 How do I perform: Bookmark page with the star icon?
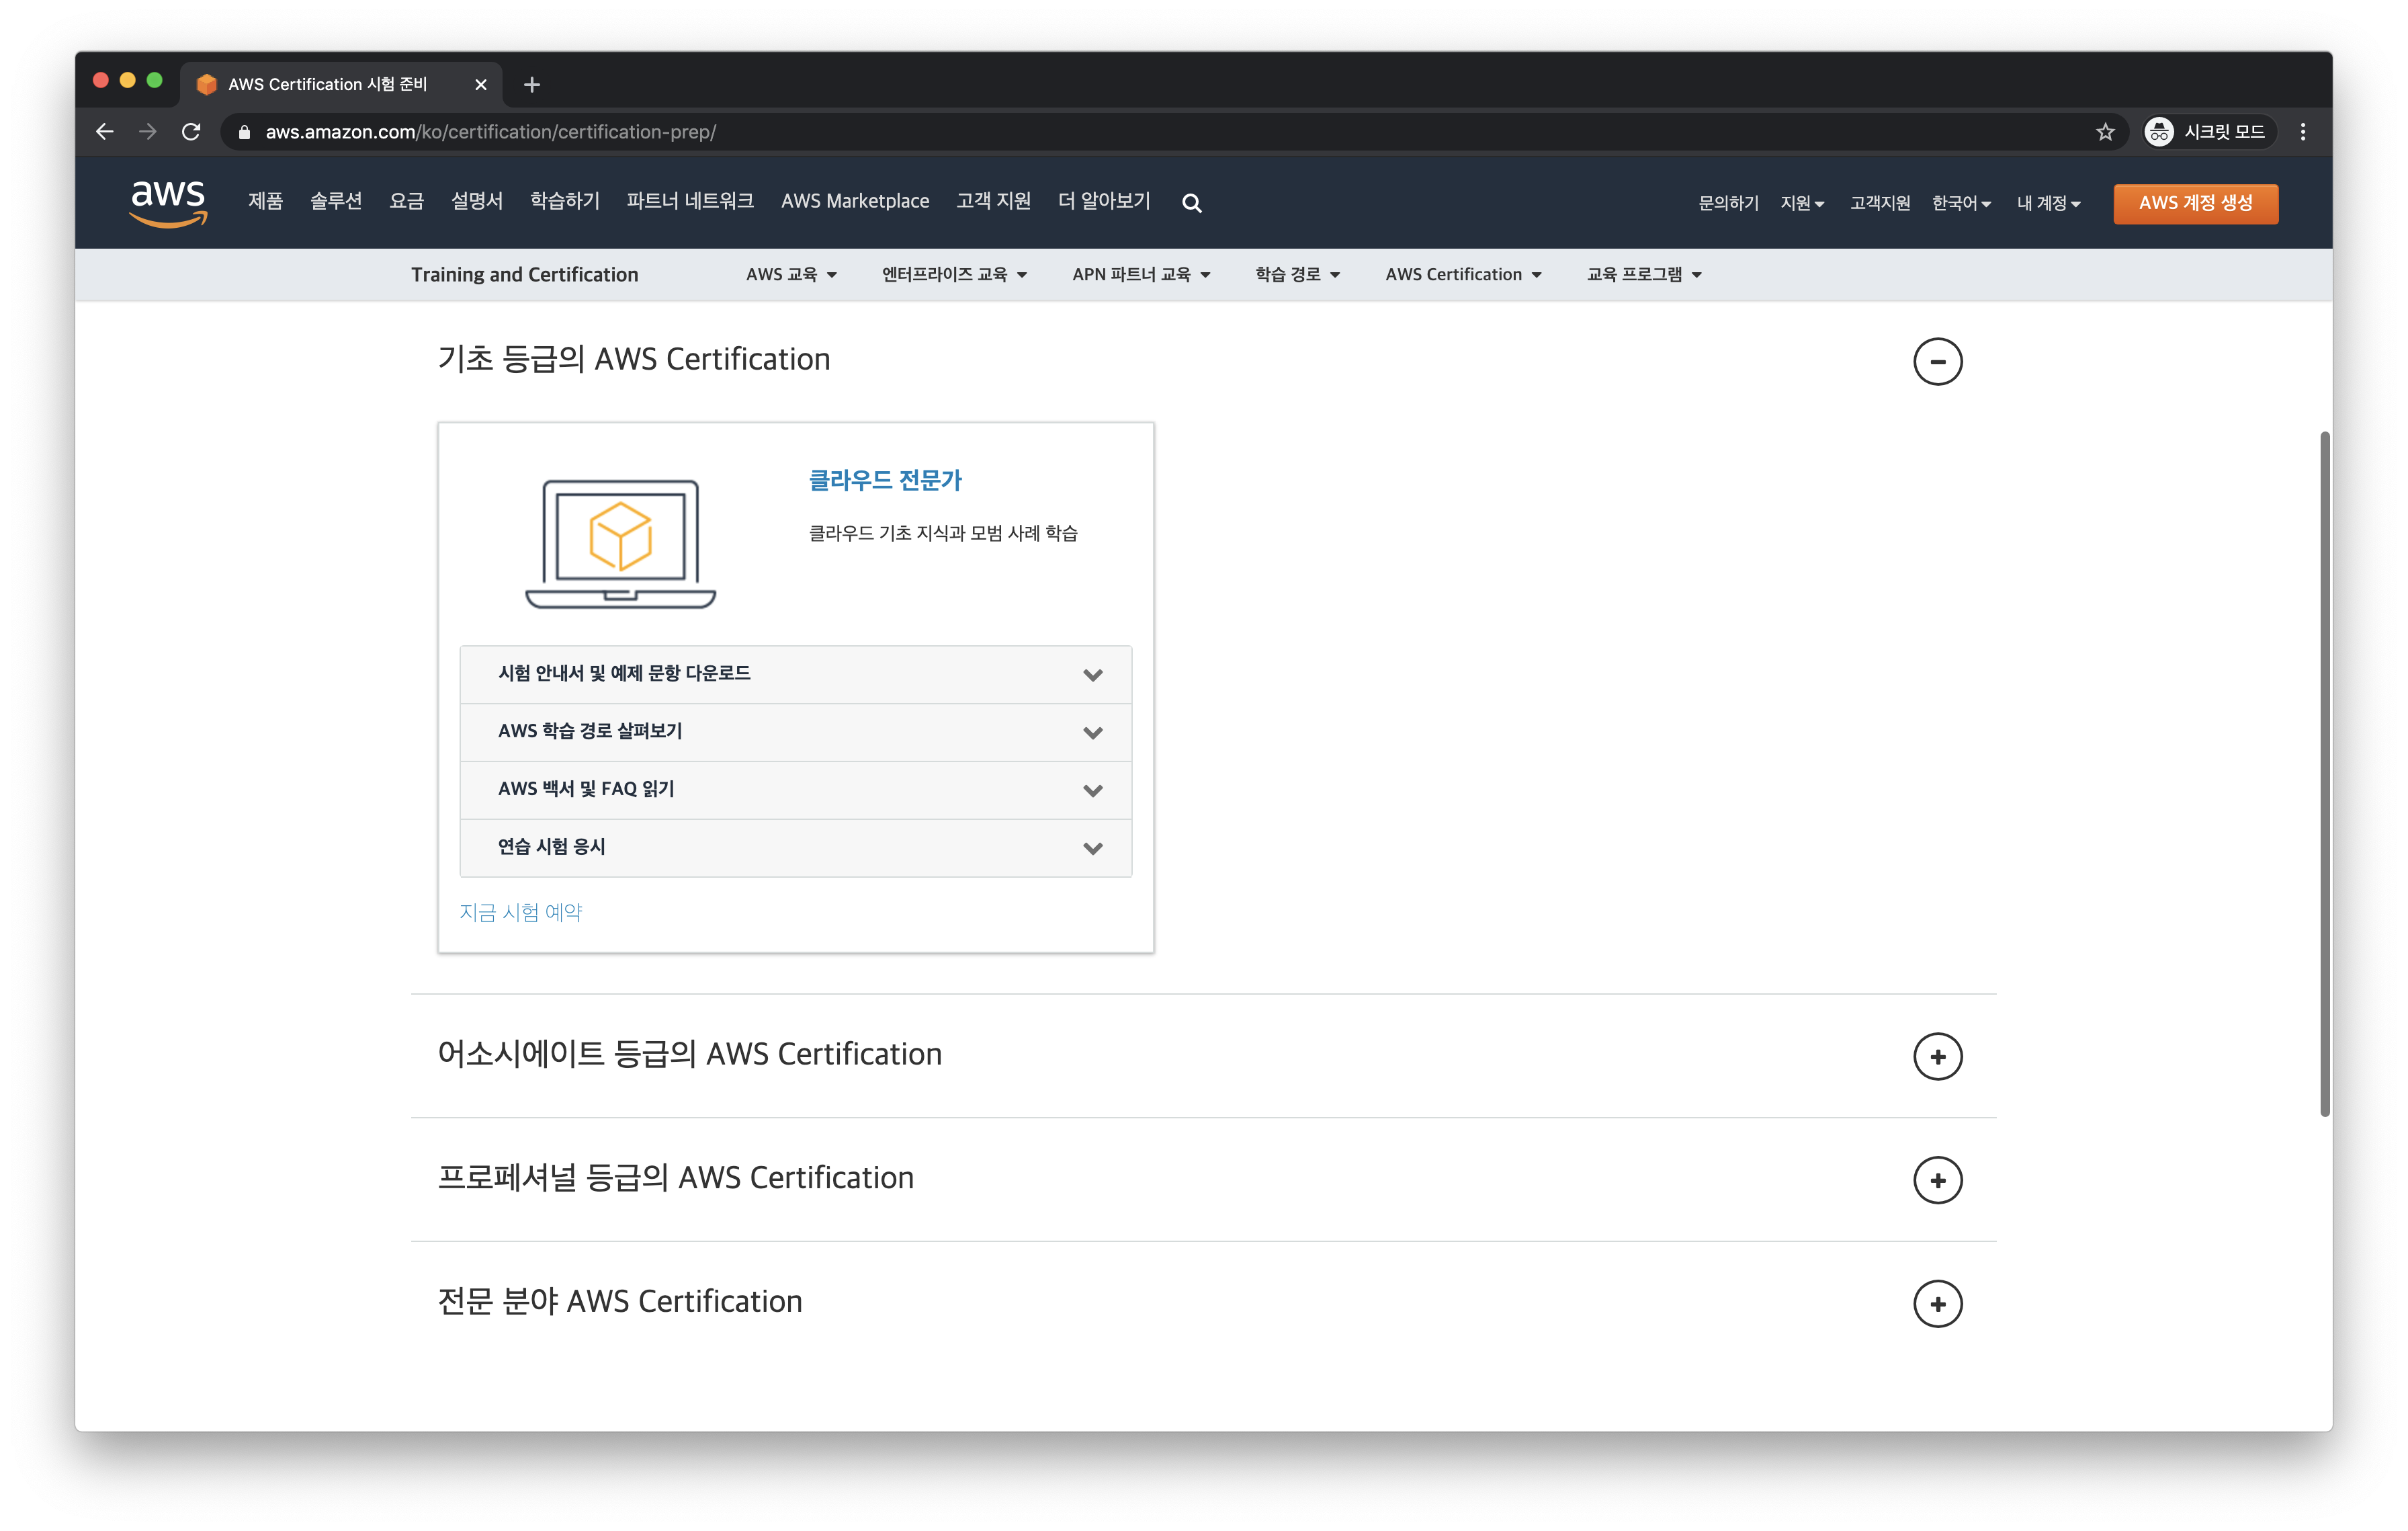click(x=2105, y=132)
